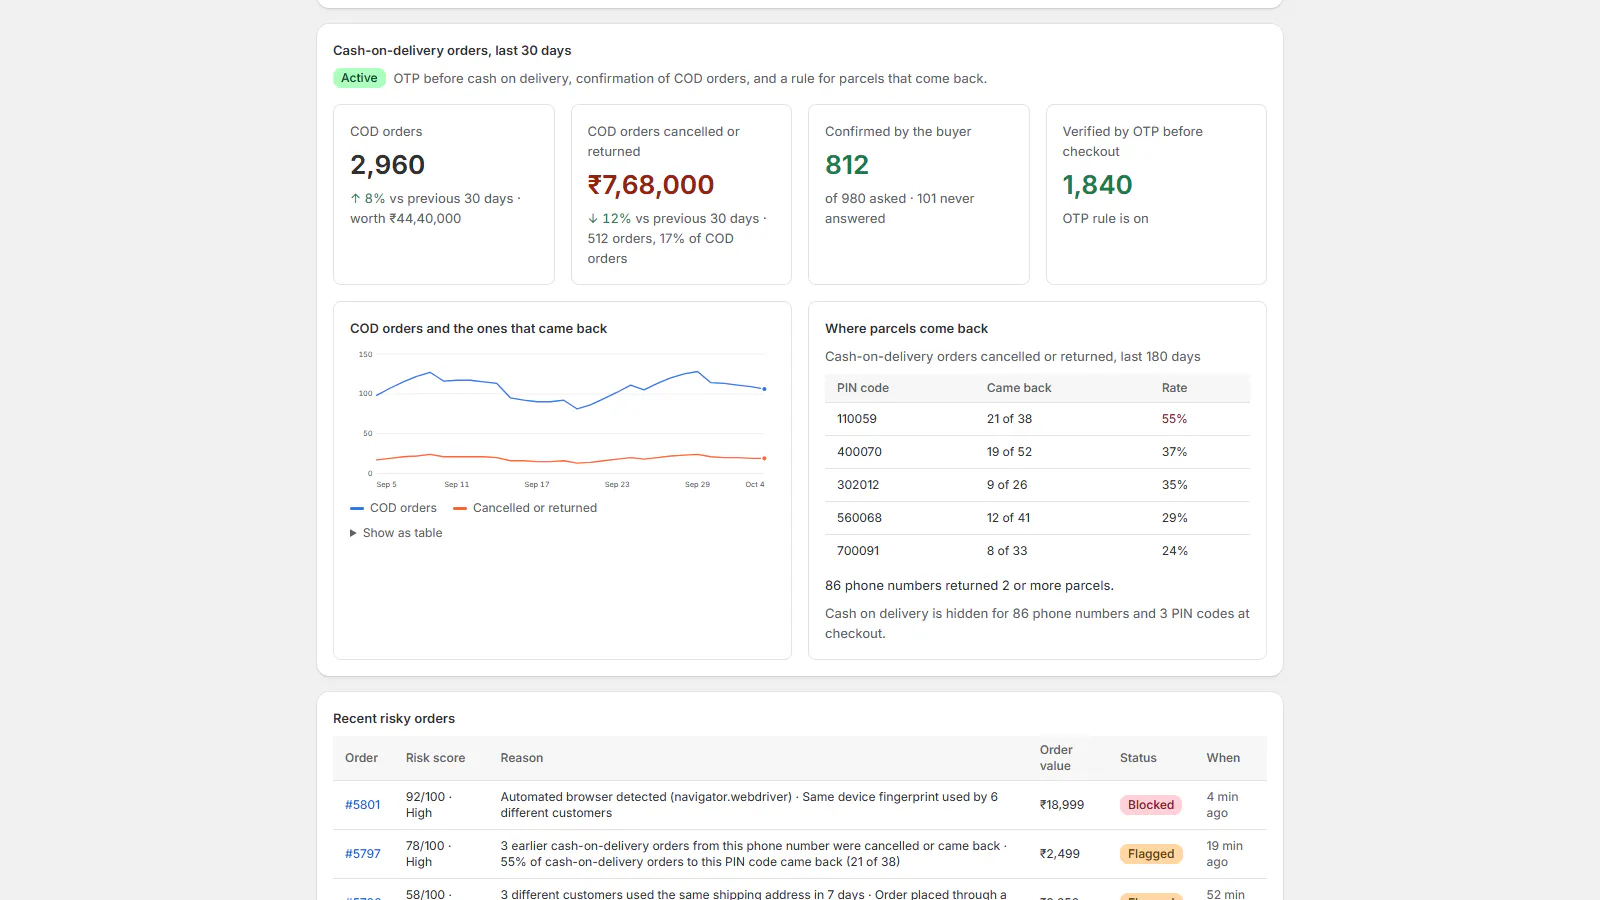Select PIN code 110059 row cell
This screenshot has width=1600, height=900.
click(857, 419)
